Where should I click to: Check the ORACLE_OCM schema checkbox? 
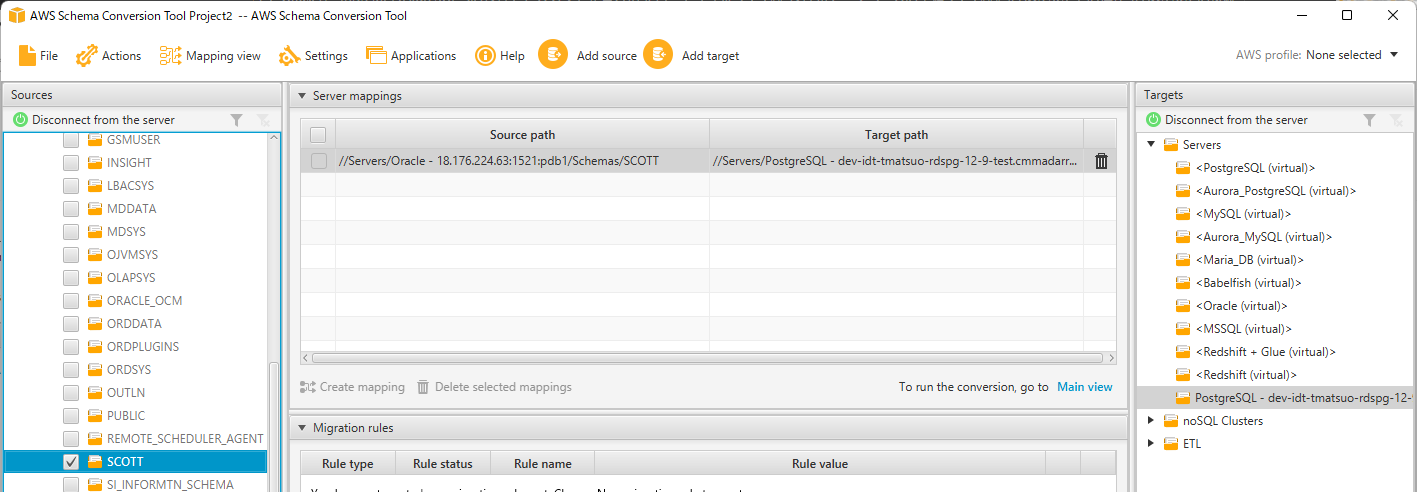click(71, 301)
